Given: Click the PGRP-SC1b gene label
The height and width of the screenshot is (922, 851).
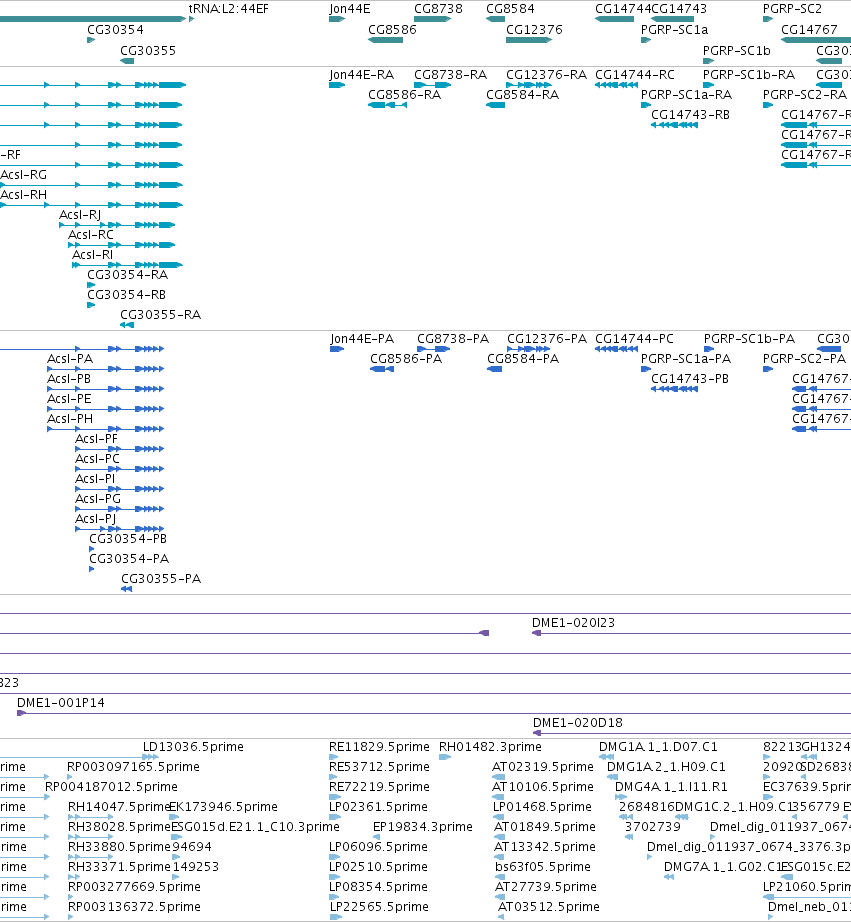Looking at the screenshot, I should [736, 51].
